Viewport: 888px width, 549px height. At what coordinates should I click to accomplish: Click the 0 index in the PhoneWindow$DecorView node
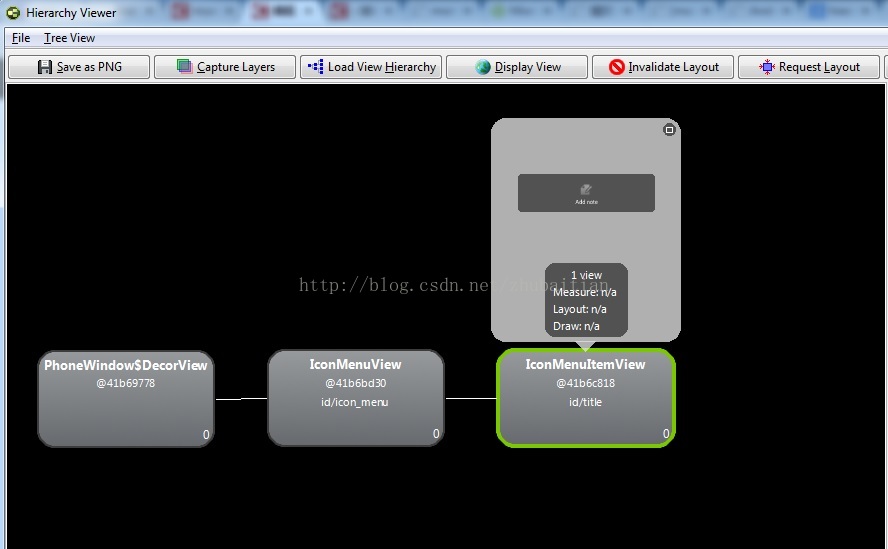[x=206, y=435]
